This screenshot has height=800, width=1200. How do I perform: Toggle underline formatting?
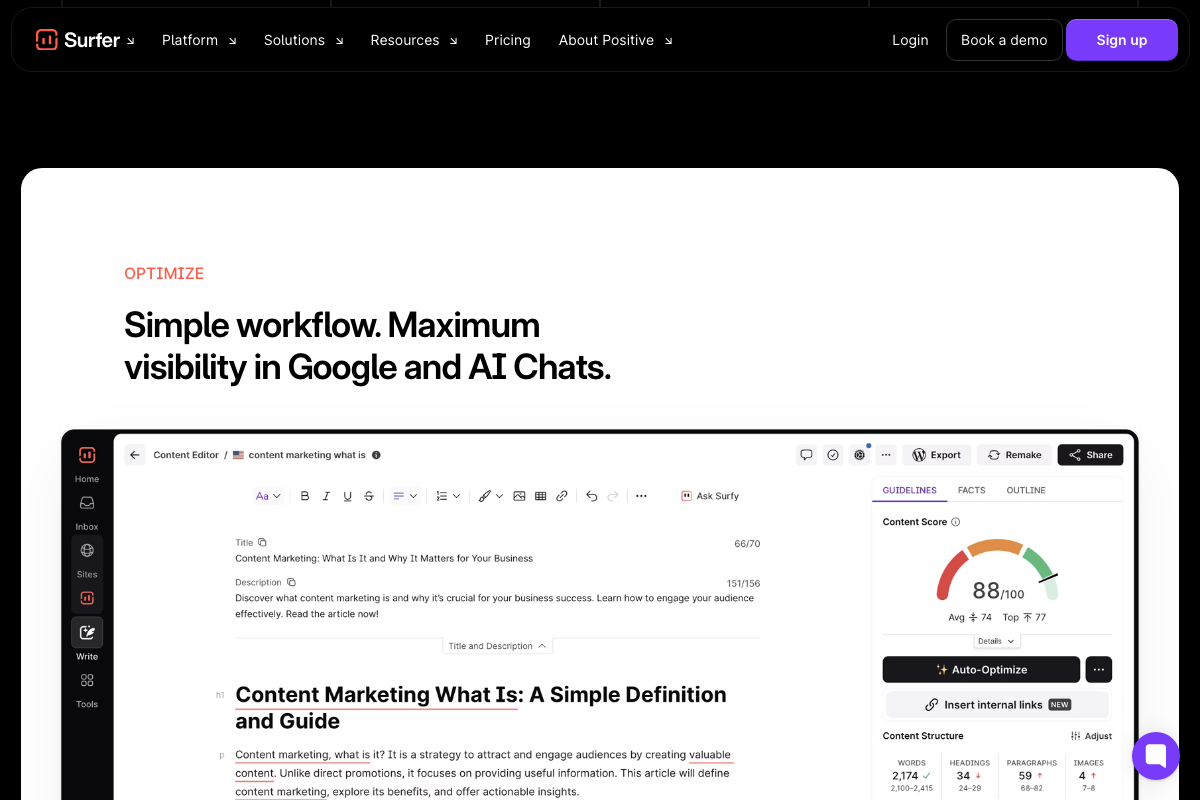(x=347, y=496)
